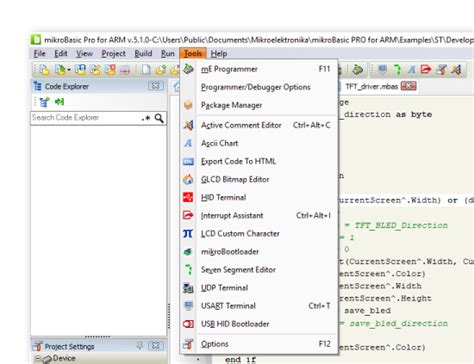Choose Interrupt Assistant menu entry
474x364 pixels.
(x=259, y=215)
